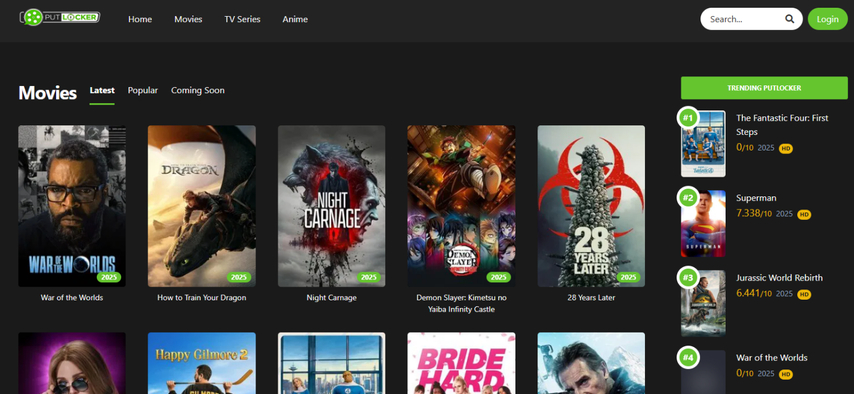This screenshot has height=394, width=854.
Task: Go to TV Series section
Action: tap(242, 19)
